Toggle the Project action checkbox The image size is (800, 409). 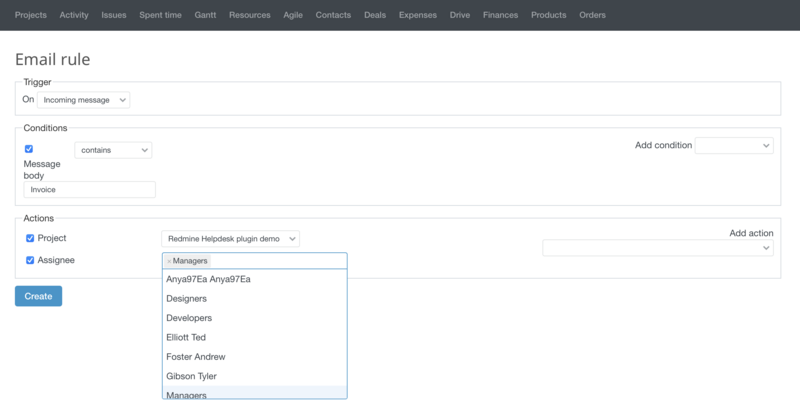tap(30, 239)
